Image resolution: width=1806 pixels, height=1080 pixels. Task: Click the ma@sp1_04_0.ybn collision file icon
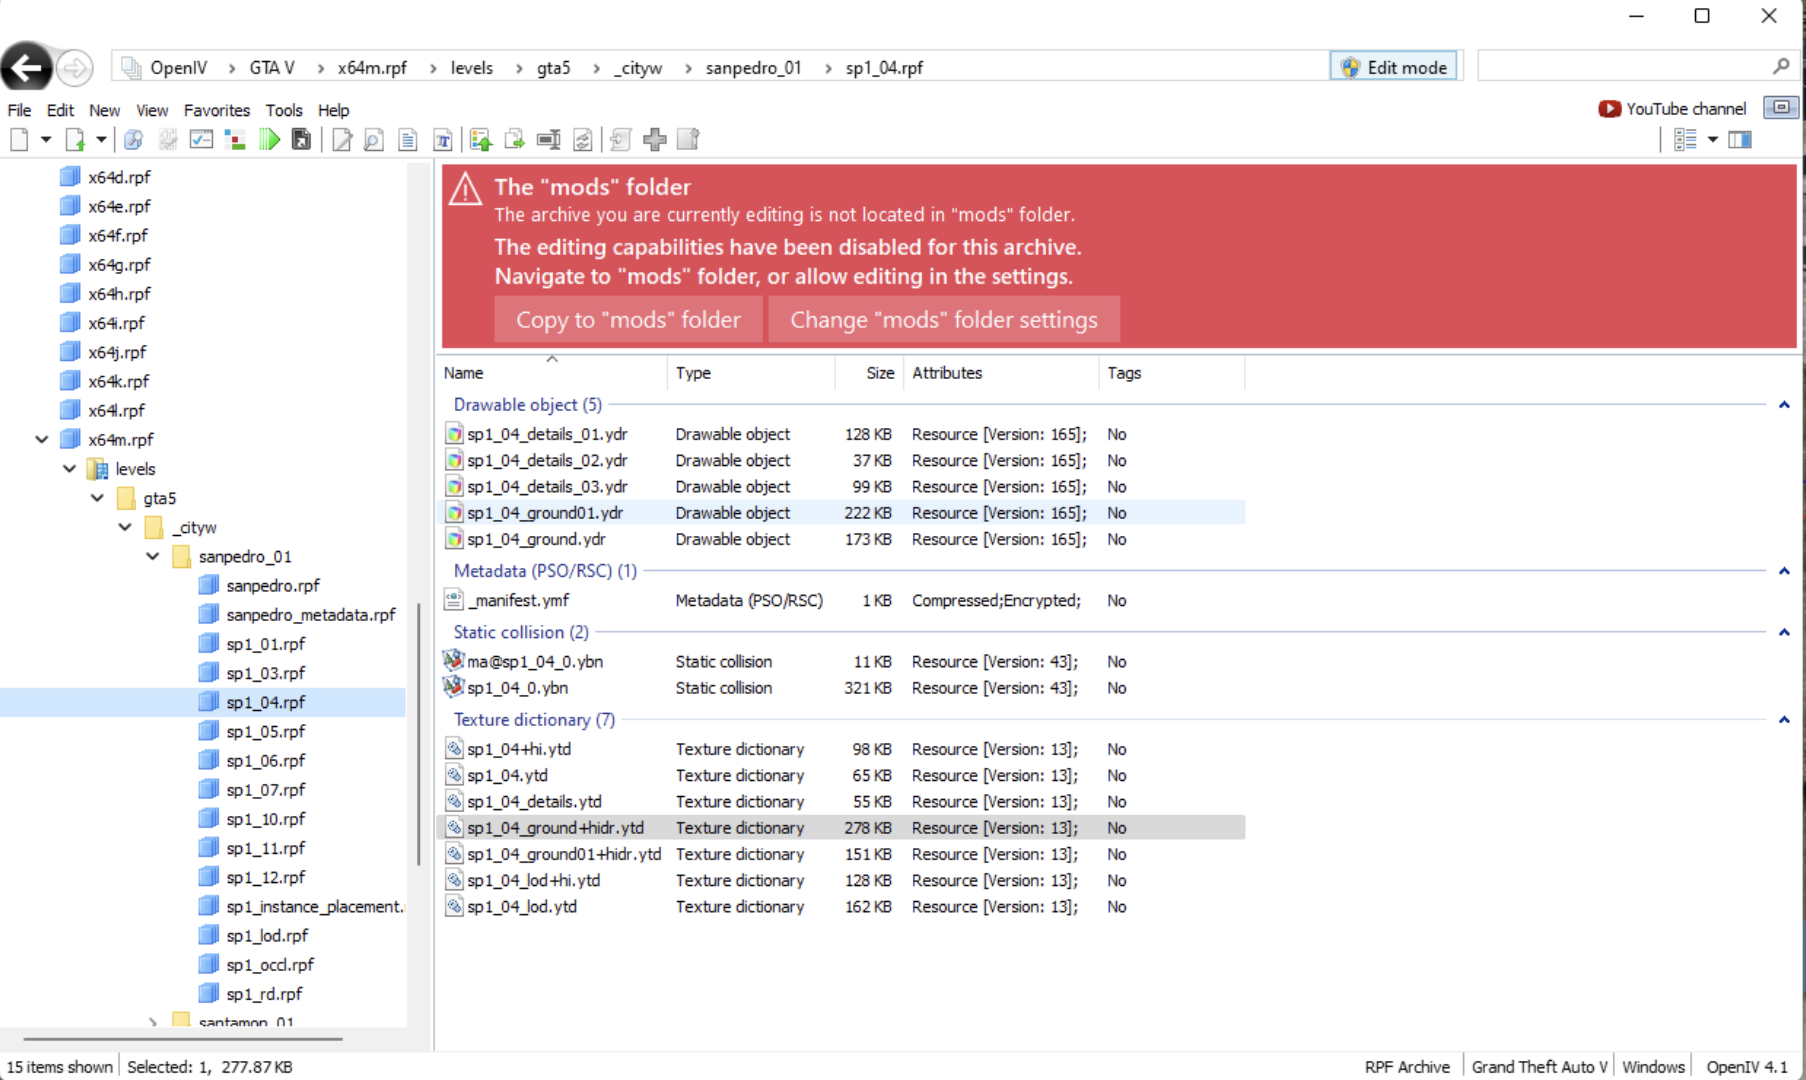(454, 661)
